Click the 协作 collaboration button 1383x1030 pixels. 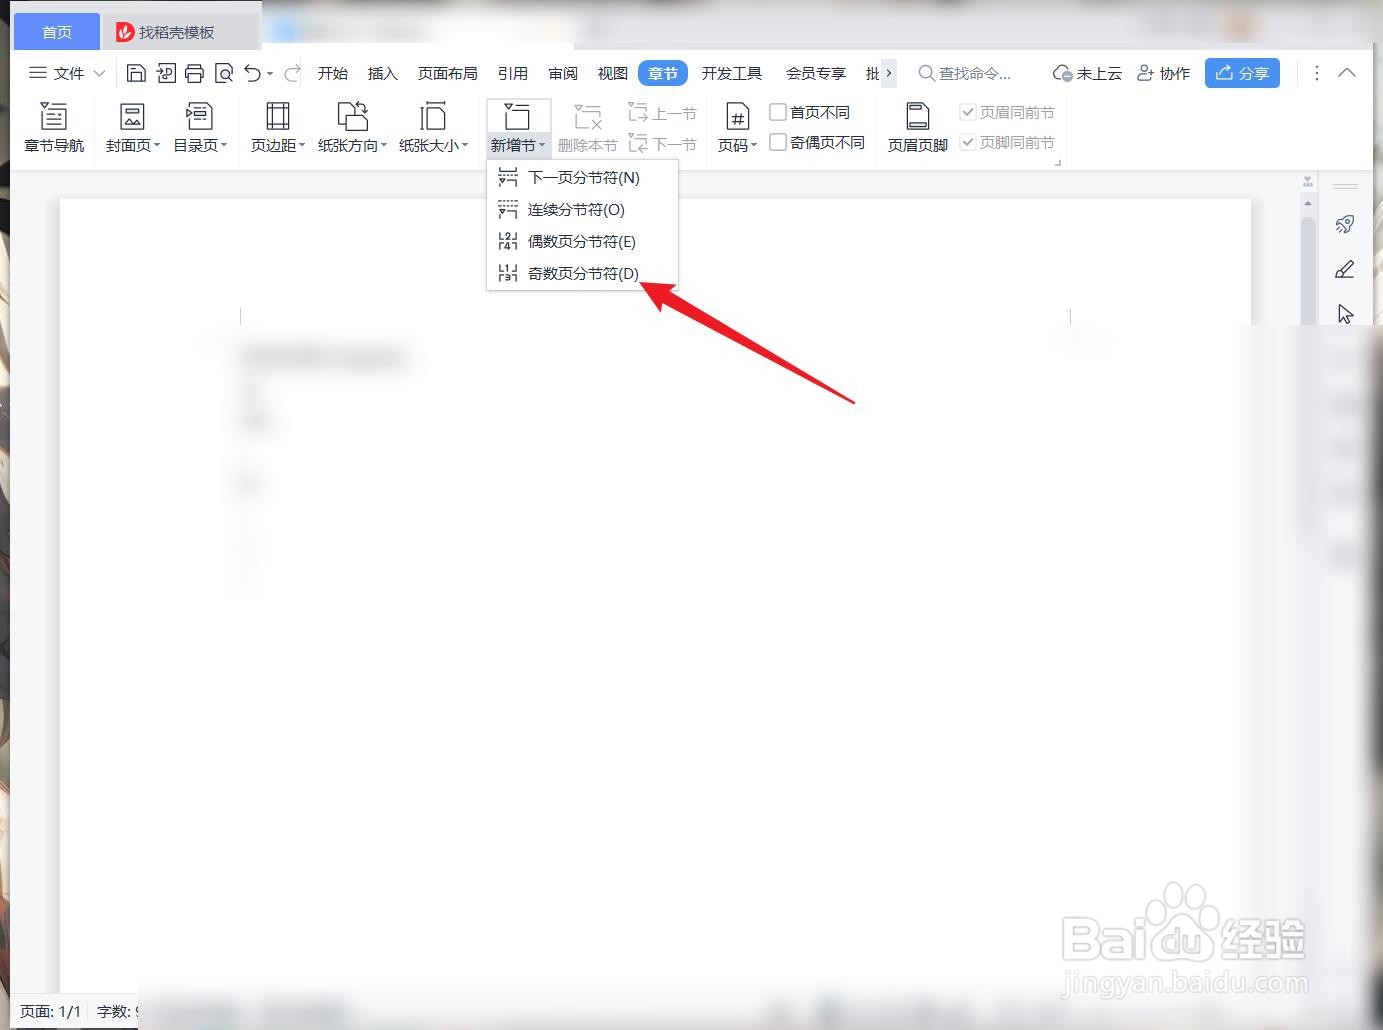click(1163, 72)
